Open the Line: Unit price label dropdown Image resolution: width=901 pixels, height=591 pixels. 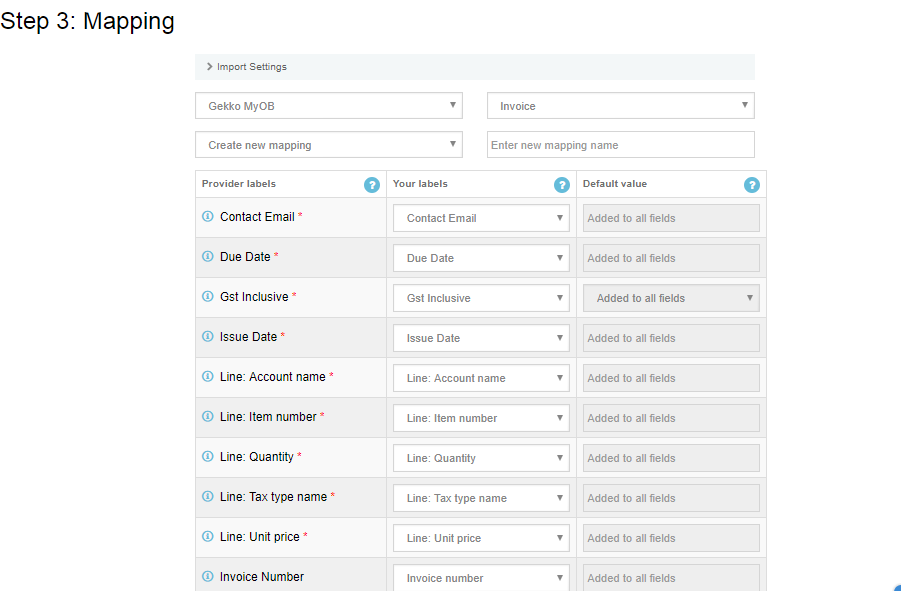click(x=481, y=538)
